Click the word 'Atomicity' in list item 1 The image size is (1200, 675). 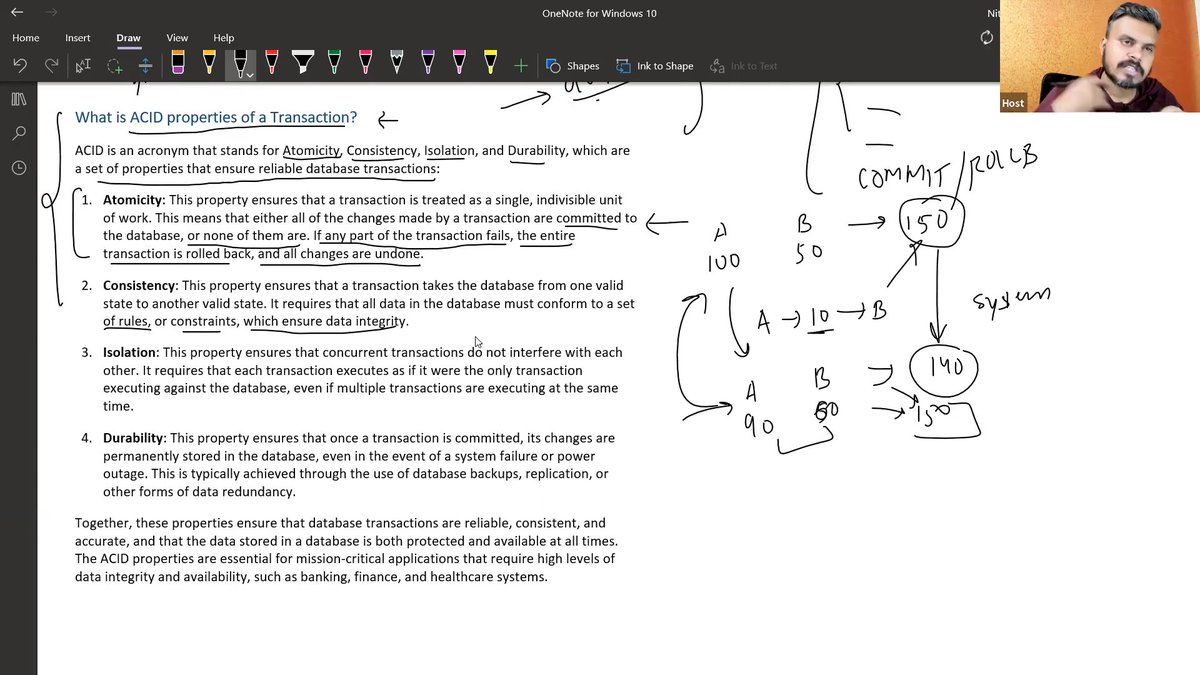point(132,200)
